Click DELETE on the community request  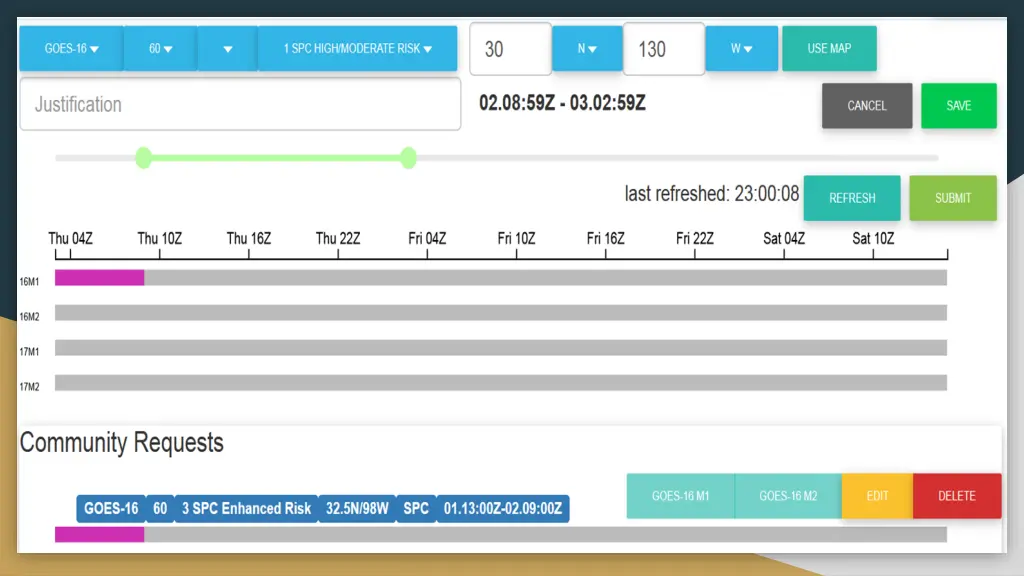tap(957, 496)
